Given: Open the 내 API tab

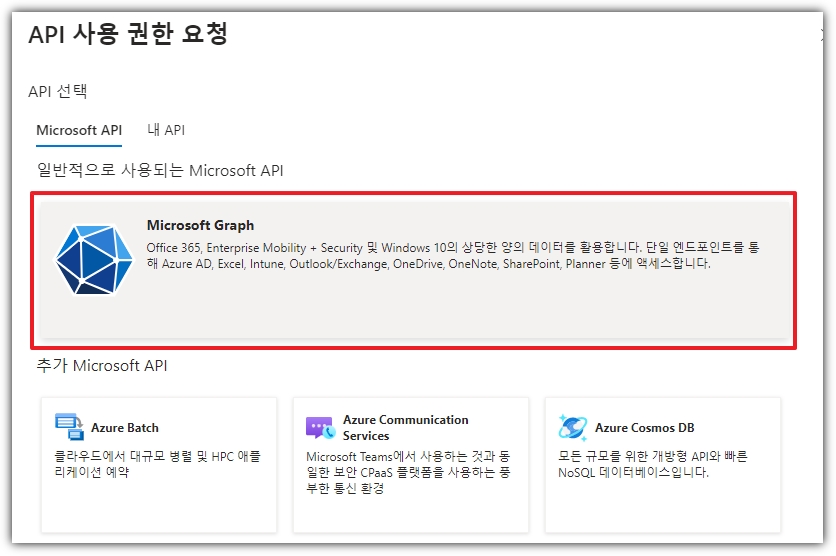Looking at the screenshot, I should (x=166, y=130).
